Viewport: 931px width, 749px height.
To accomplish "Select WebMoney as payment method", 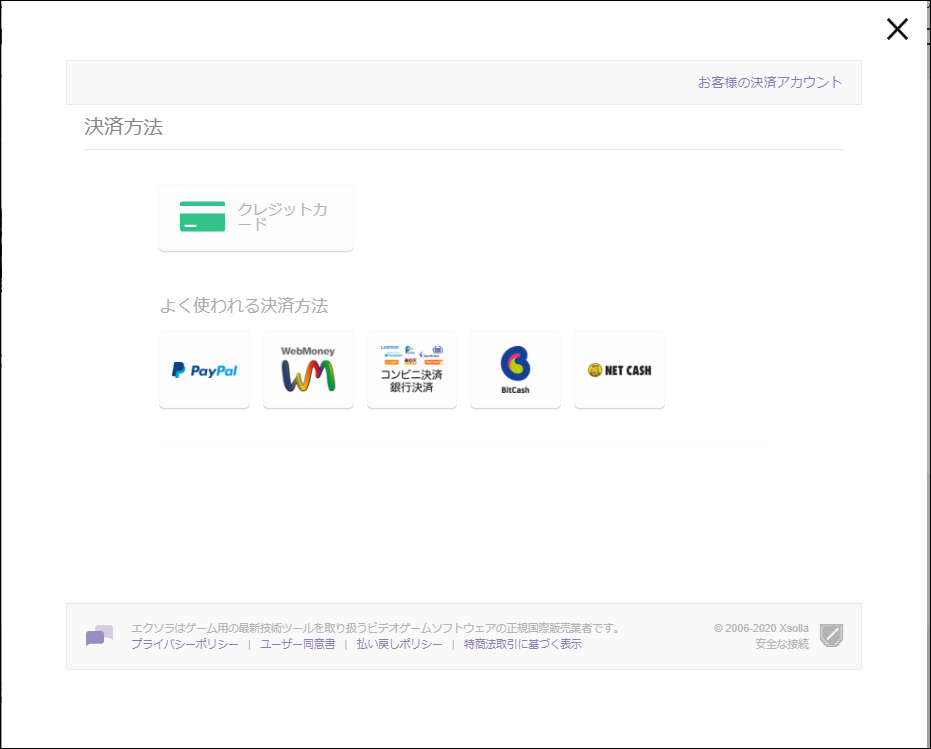I will [308, 369].
